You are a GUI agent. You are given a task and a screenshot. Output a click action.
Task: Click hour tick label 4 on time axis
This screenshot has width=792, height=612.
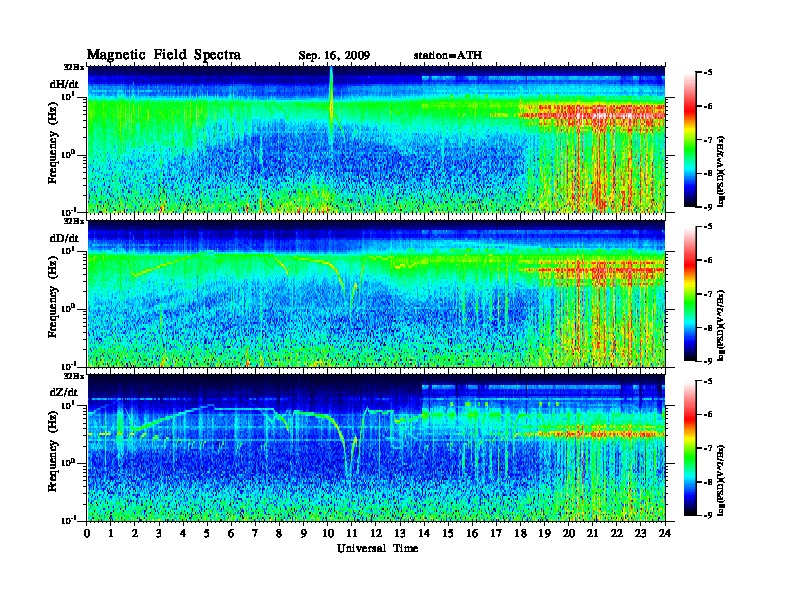[x=183, y=534]
